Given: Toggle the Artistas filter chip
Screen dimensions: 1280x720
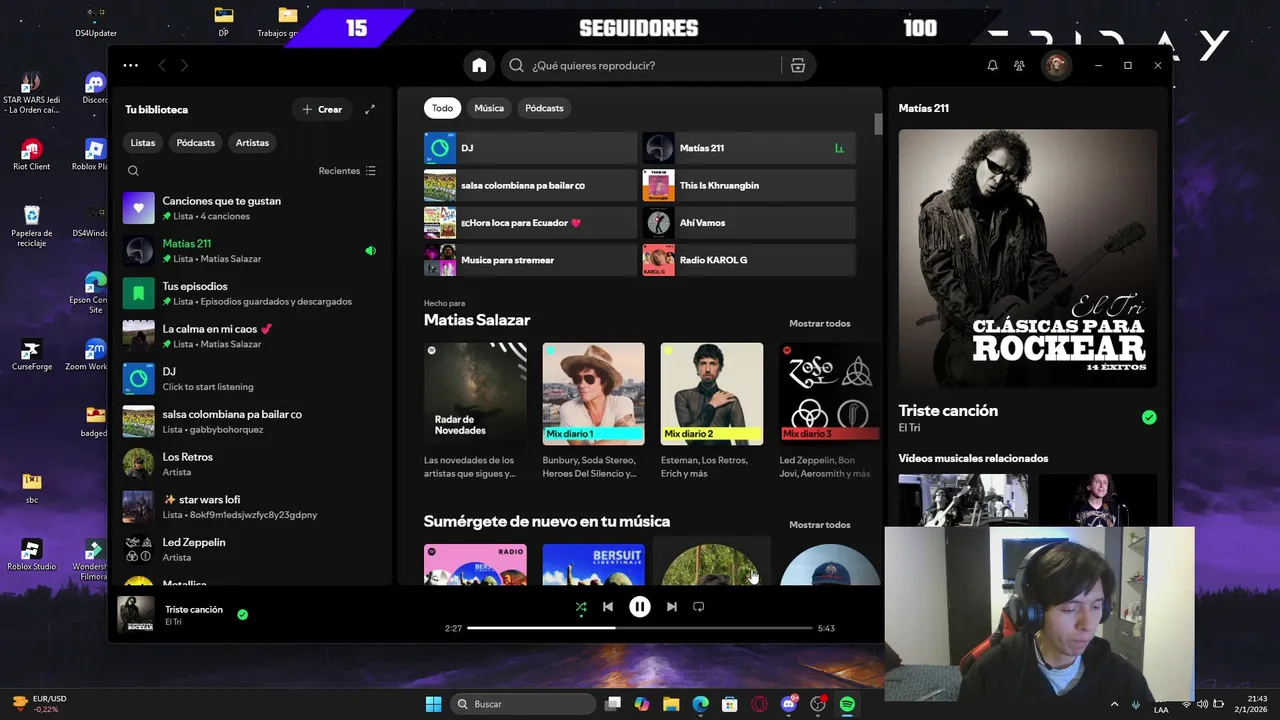Looking at the screenshot, I should pyautogui.click(x=252, y=142).
